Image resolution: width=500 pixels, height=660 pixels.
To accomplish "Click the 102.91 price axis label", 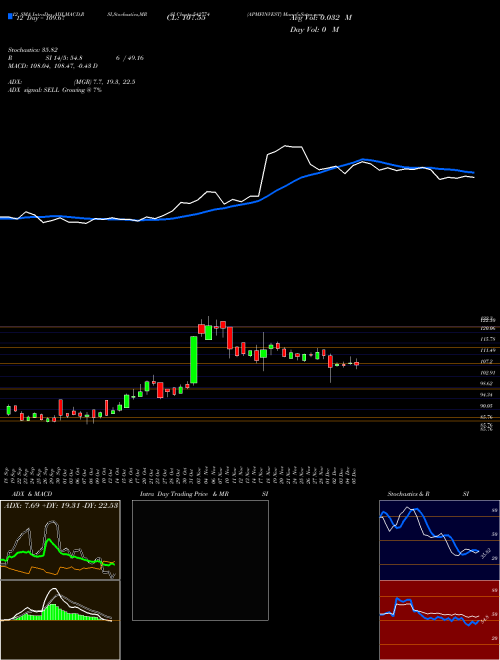I will (487, 373).
